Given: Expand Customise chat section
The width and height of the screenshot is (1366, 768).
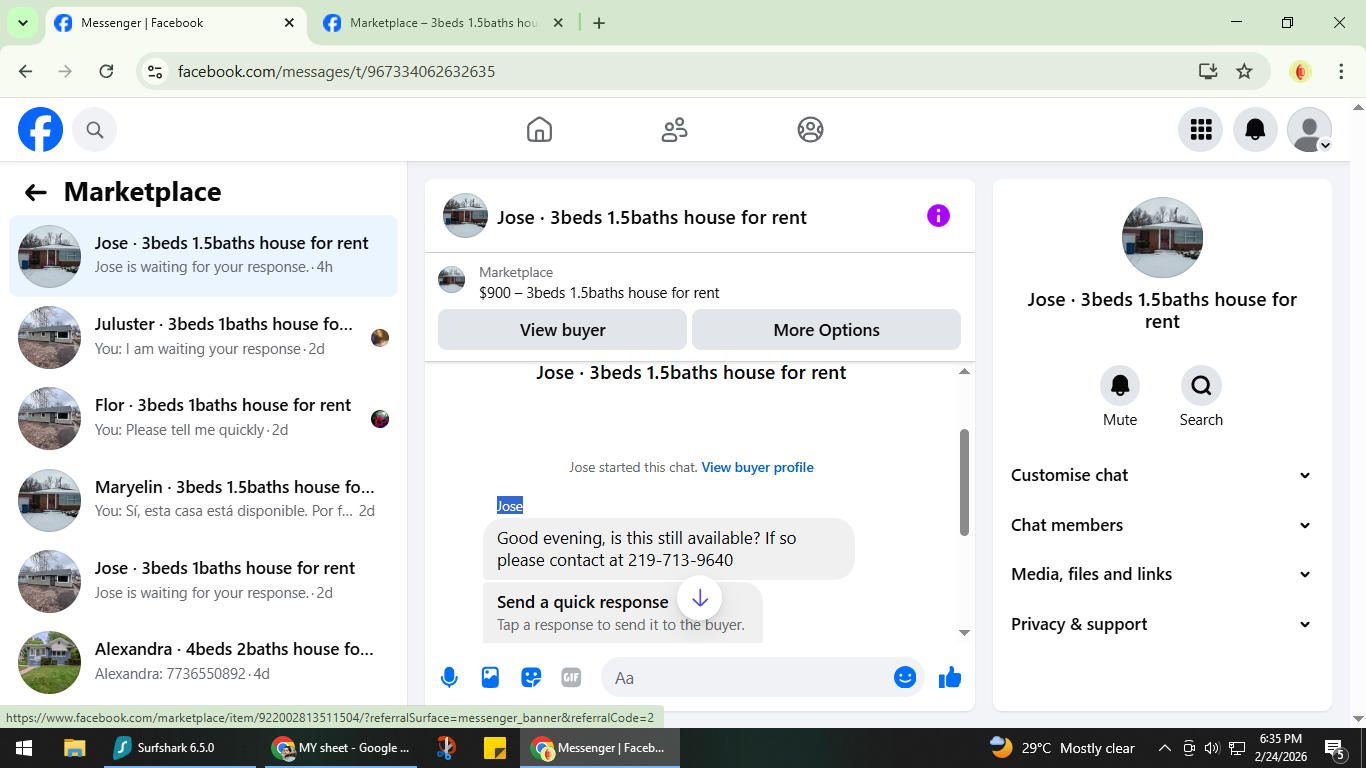Looking at the screenshot, I should 1162,475.
